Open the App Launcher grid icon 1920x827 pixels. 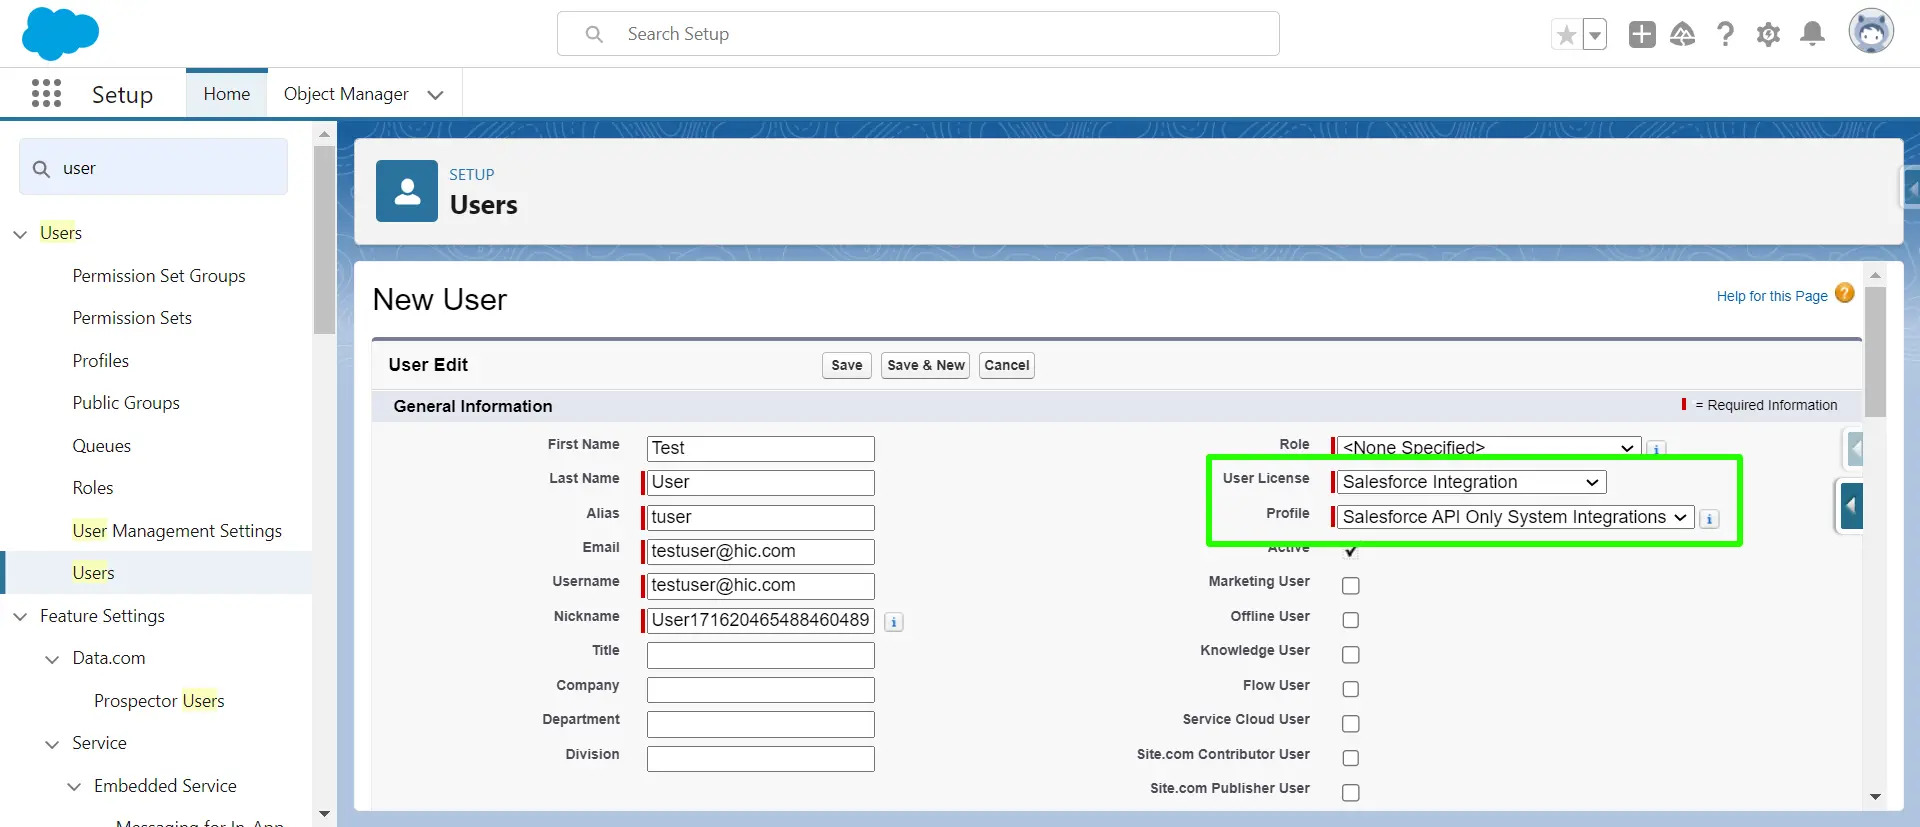pos(46,94)
